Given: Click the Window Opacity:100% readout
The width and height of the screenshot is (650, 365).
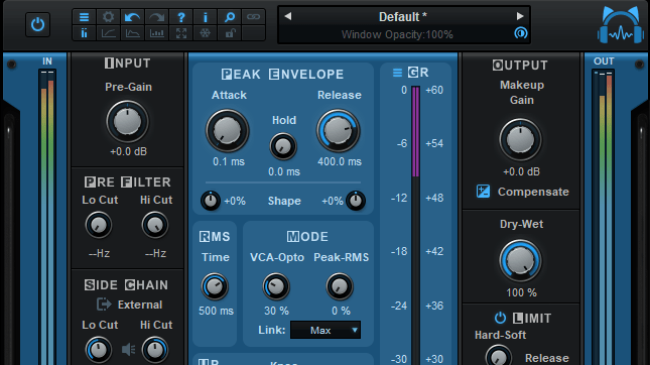Looking at the screenshot, I should (397, 34).
